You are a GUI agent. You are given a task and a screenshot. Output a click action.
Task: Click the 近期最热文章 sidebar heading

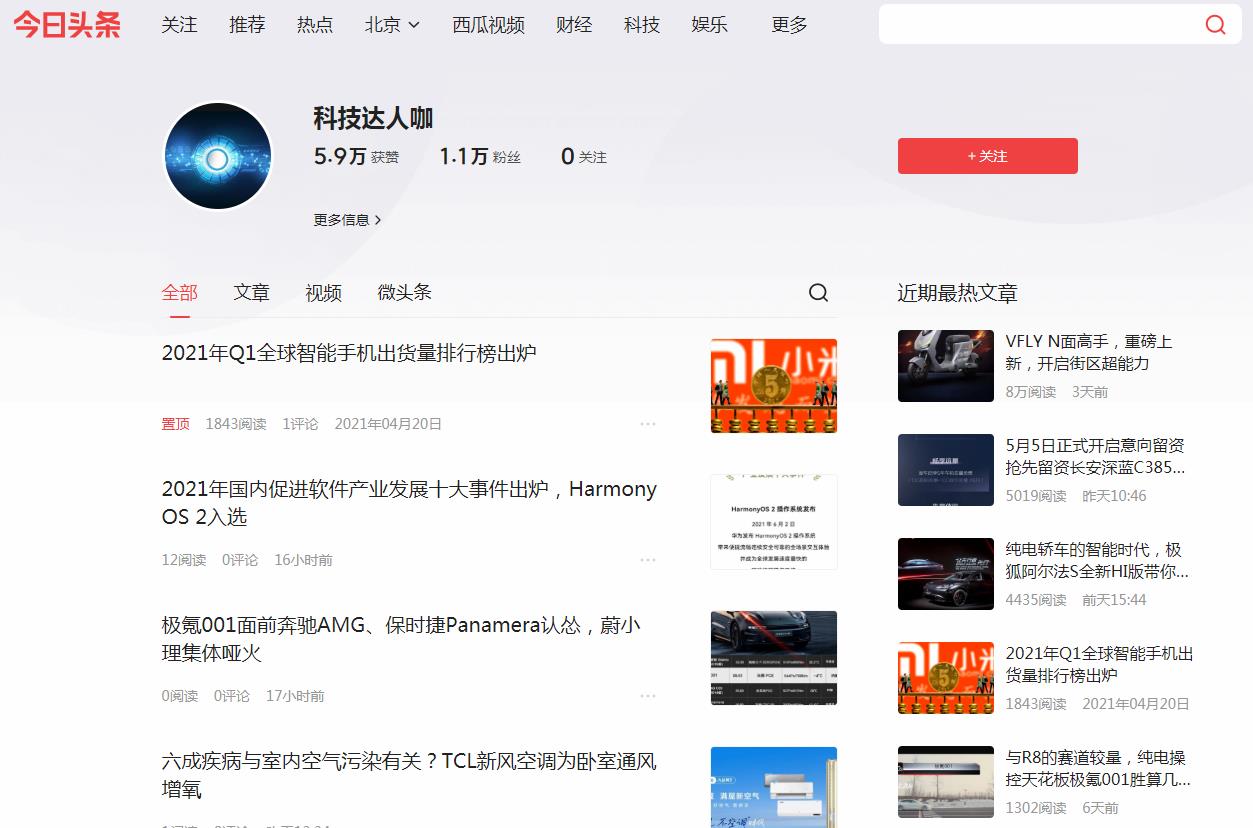click(x=957, y=293)
